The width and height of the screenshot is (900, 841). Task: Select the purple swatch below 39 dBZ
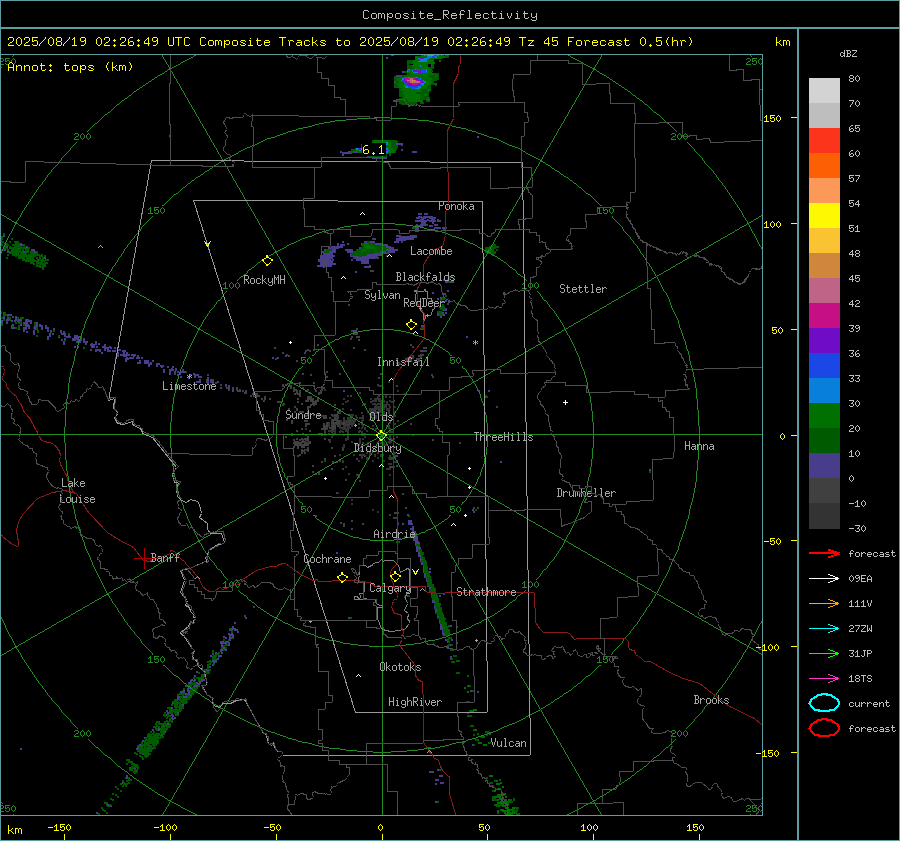[824, 341]
